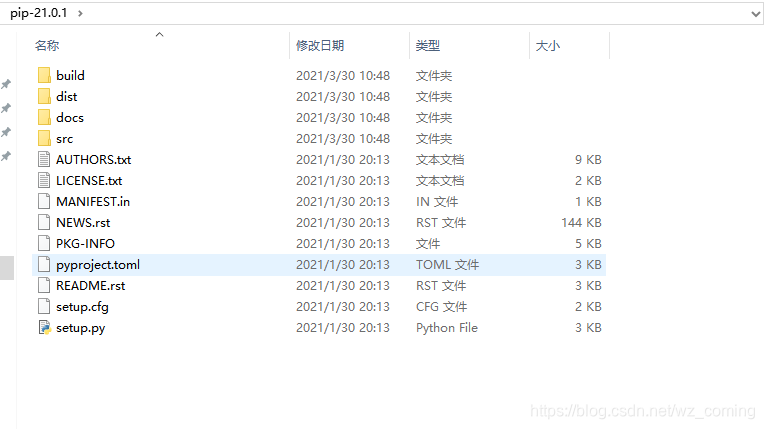The width and height of the screenshot is (764, 429).
Task: Select the NEWS.rst file name
Action: click(x=83, y=222)
